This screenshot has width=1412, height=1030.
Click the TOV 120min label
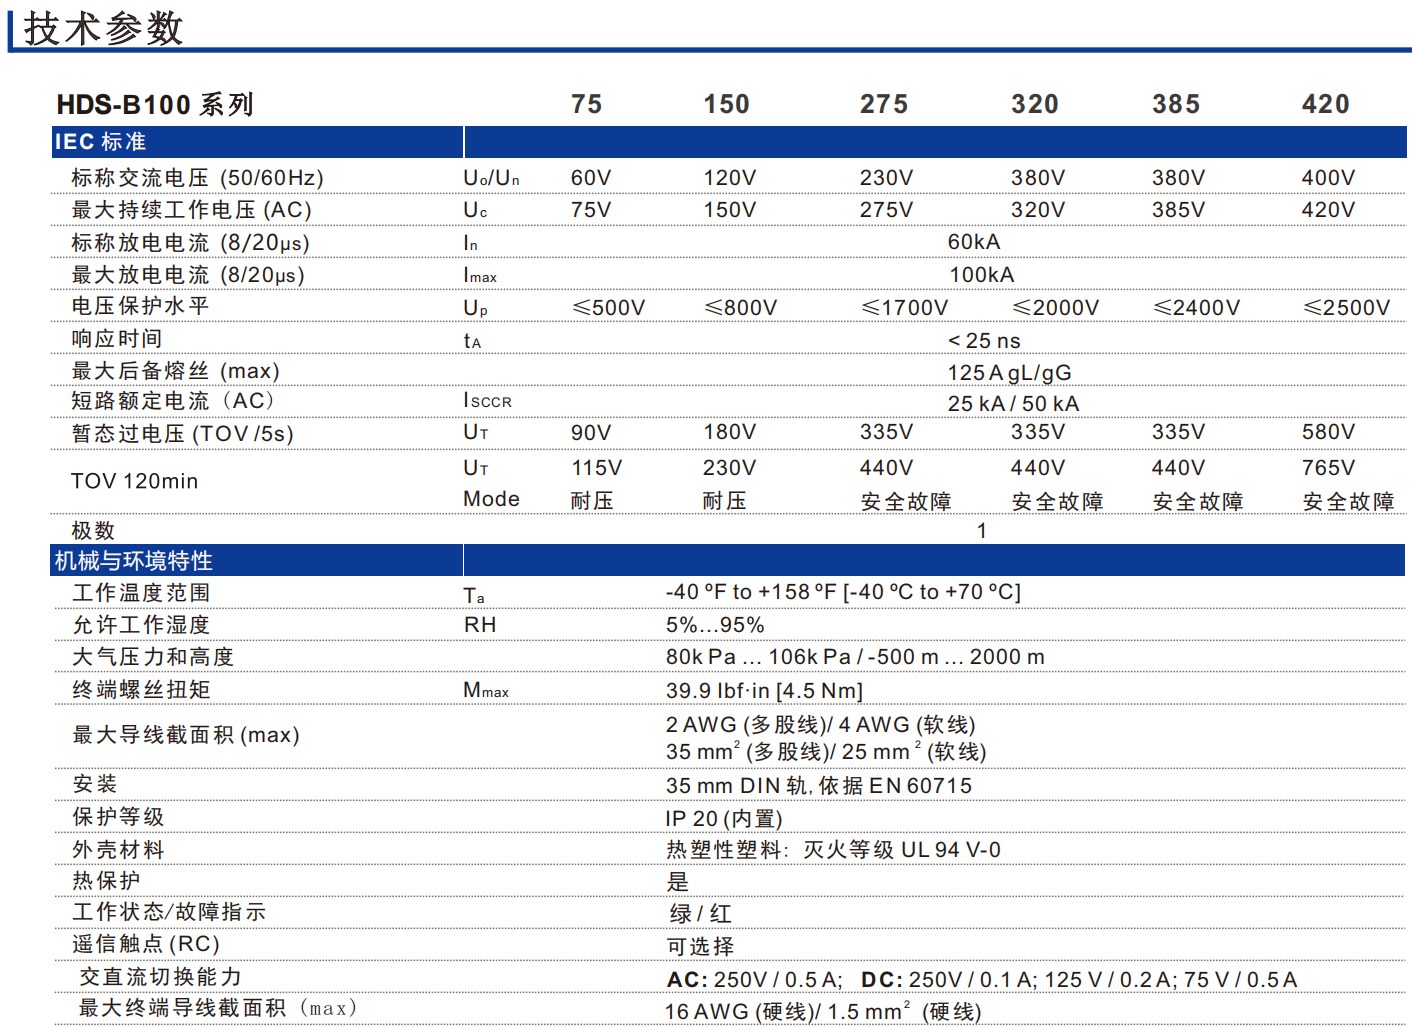point(134,481)
